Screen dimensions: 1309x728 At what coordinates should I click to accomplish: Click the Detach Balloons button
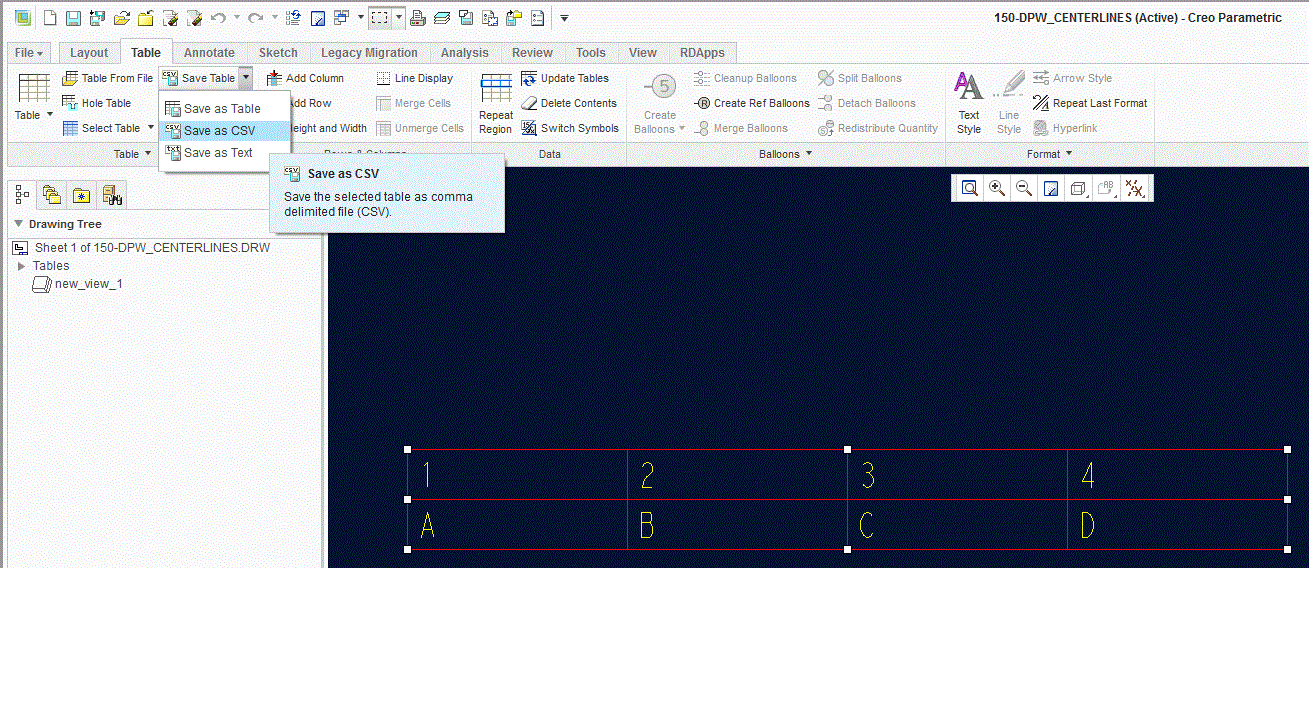pyautogui.click(x=867, y=103)
